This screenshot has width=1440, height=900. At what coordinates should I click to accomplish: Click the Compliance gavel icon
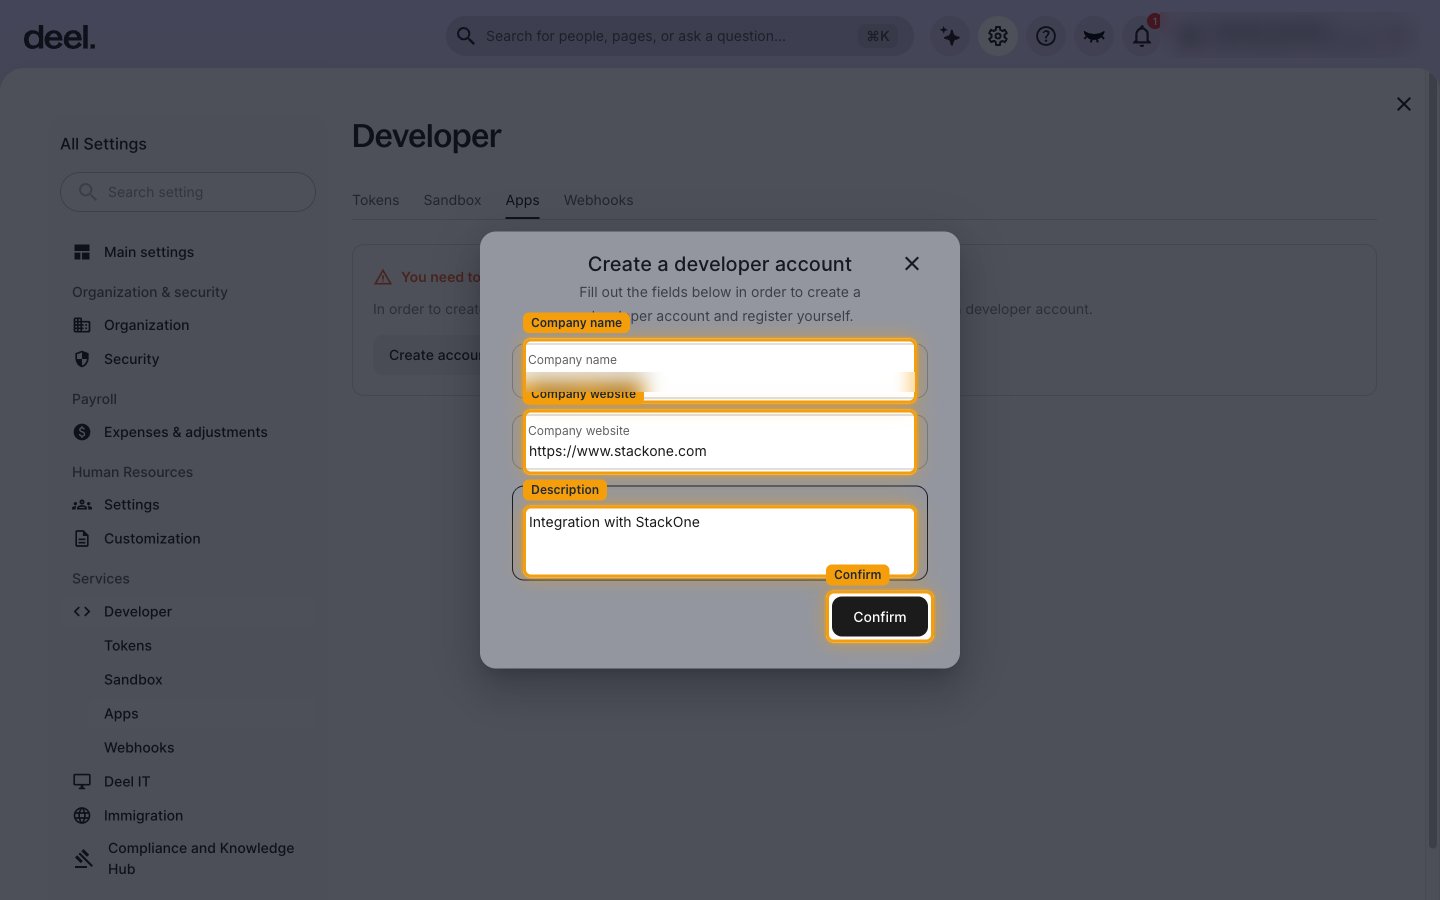coord(84,858)
